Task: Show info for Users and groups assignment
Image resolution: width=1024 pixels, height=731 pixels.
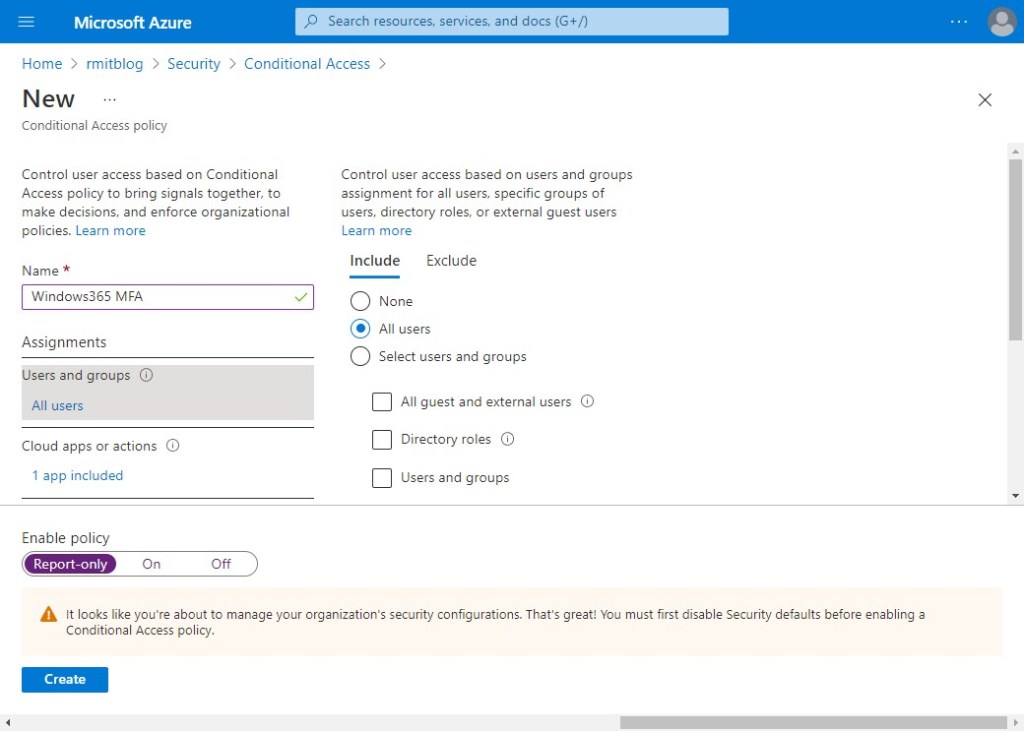Action: point(146,375)
